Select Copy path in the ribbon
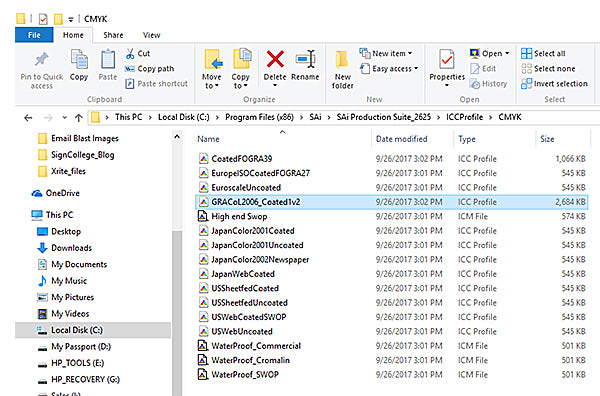Viewport: 600px width, 396px height. (149, 69)
